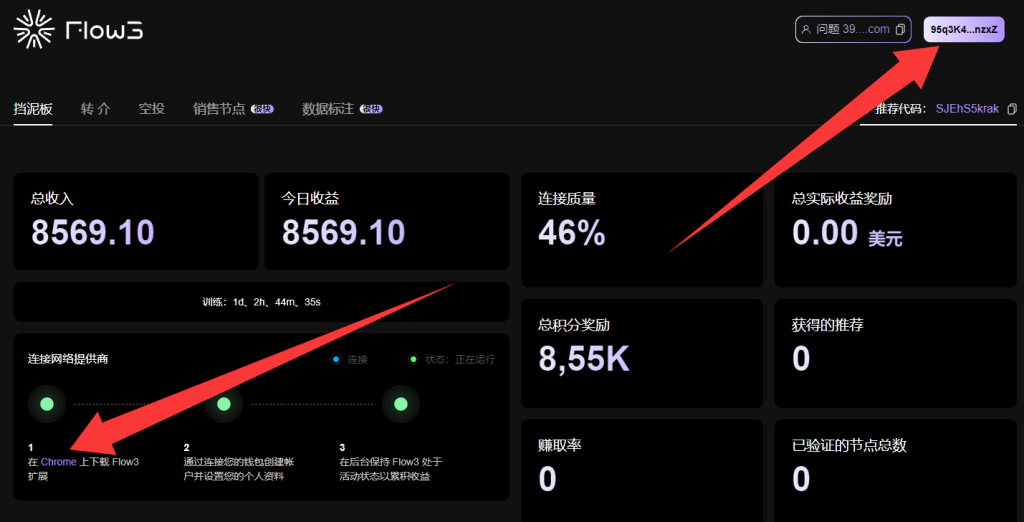
Task: Click the 获得的推荐 card value 0
Action: coord(801,358)
